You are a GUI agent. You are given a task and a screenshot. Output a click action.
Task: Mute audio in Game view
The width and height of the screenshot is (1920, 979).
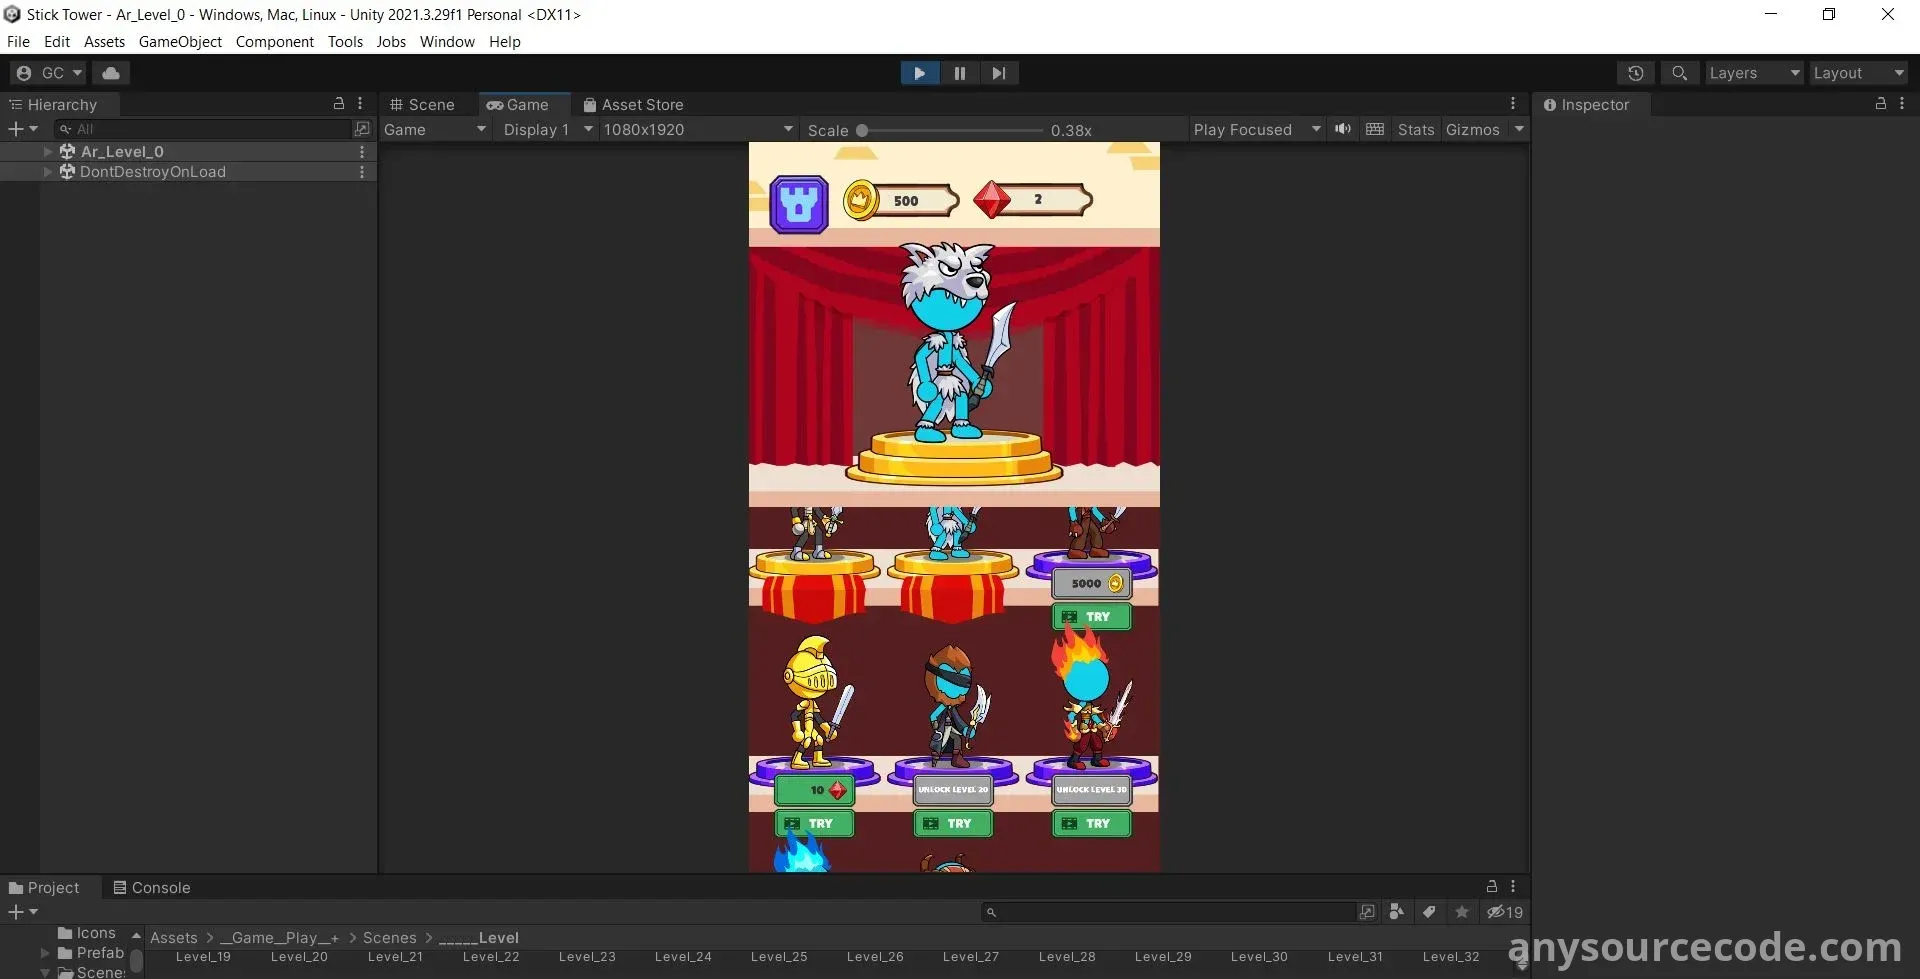point(1342,129)
